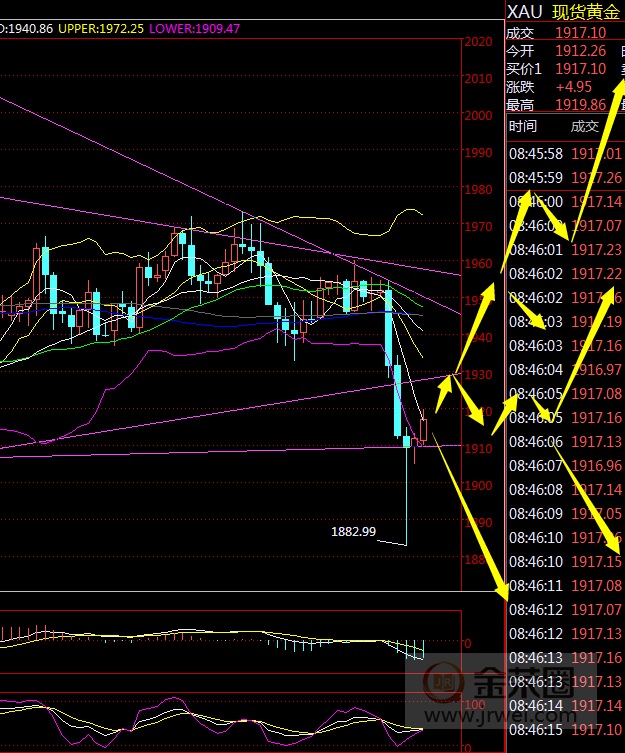Image resolution: width=625 pixels, height=753 pixels.
Task: Click the 1910 price axis label
Action: click(479, 448)
